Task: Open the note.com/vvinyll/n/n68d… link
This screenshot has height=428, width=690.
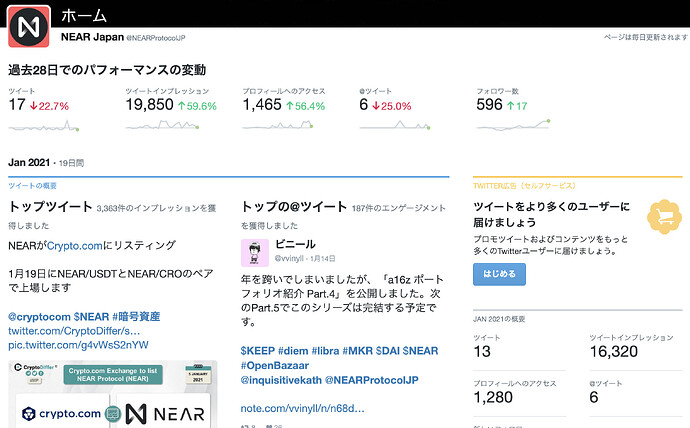Action: pos(302,408)
